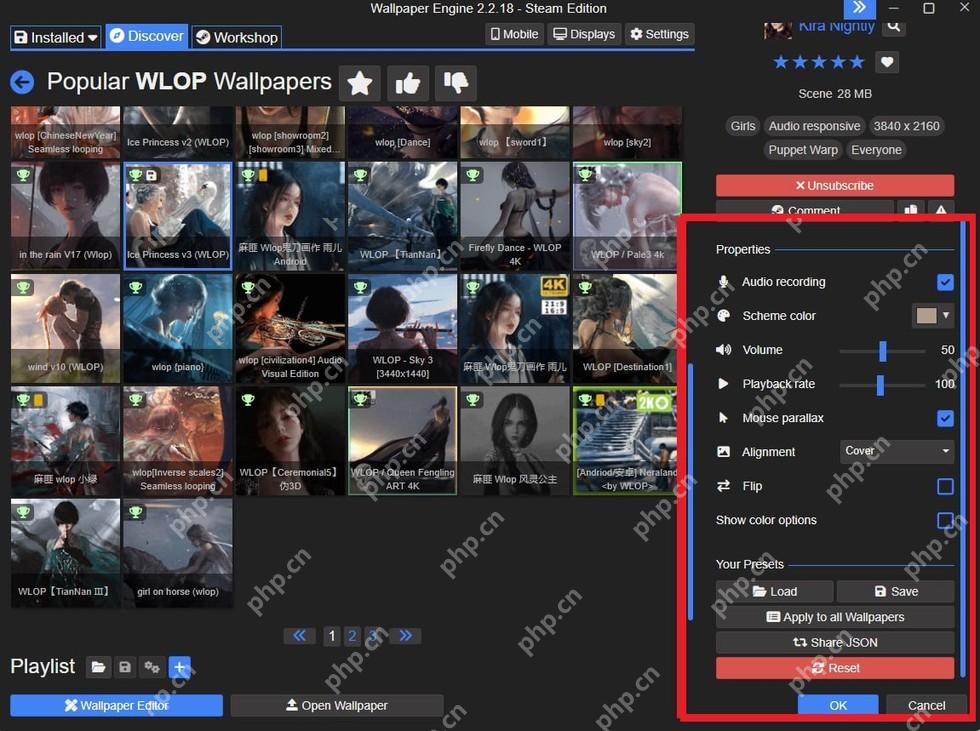Open the Settings menu
Viewport: 980px width, 731px height.
click(659, 34)
